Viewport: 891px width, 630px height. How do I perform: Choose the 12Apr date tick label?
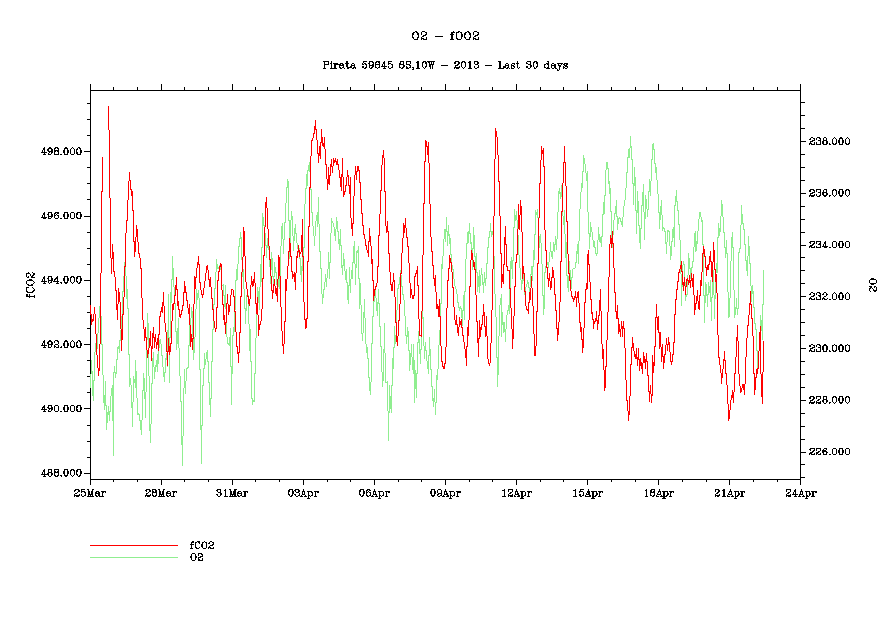pos(516,493)
